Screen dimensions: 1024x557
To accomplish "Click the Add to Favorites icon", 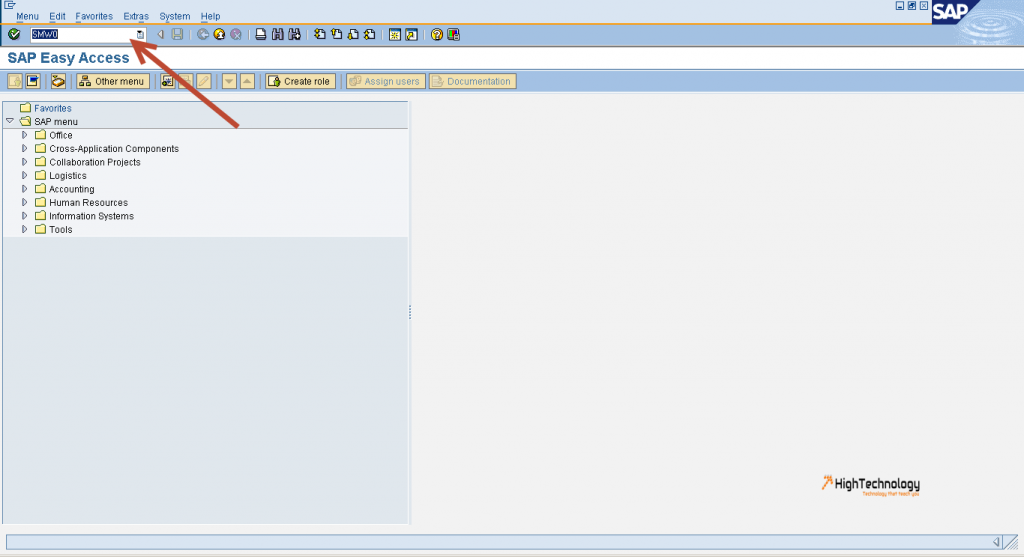I will pos(167,81).
